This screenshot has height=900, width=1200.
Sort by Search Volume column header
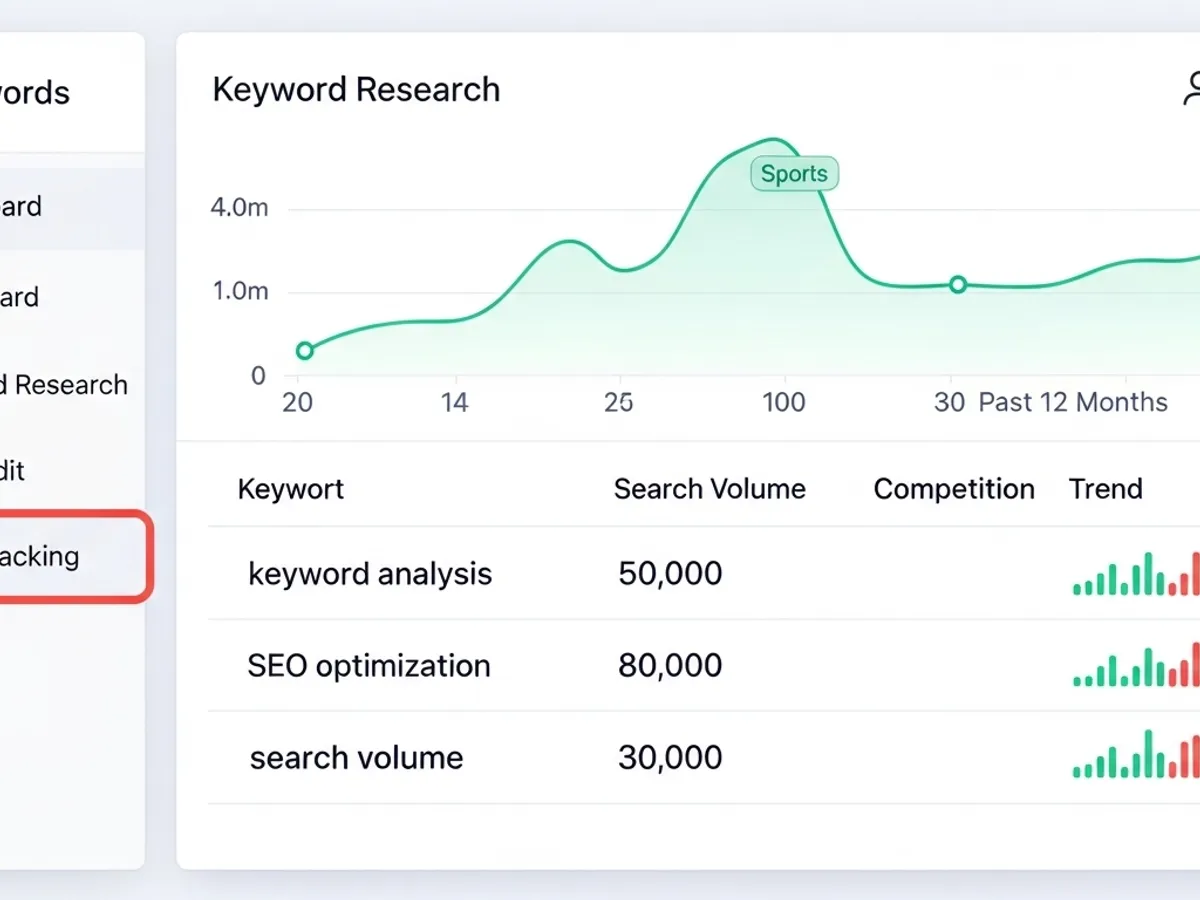tap(709, 489)
